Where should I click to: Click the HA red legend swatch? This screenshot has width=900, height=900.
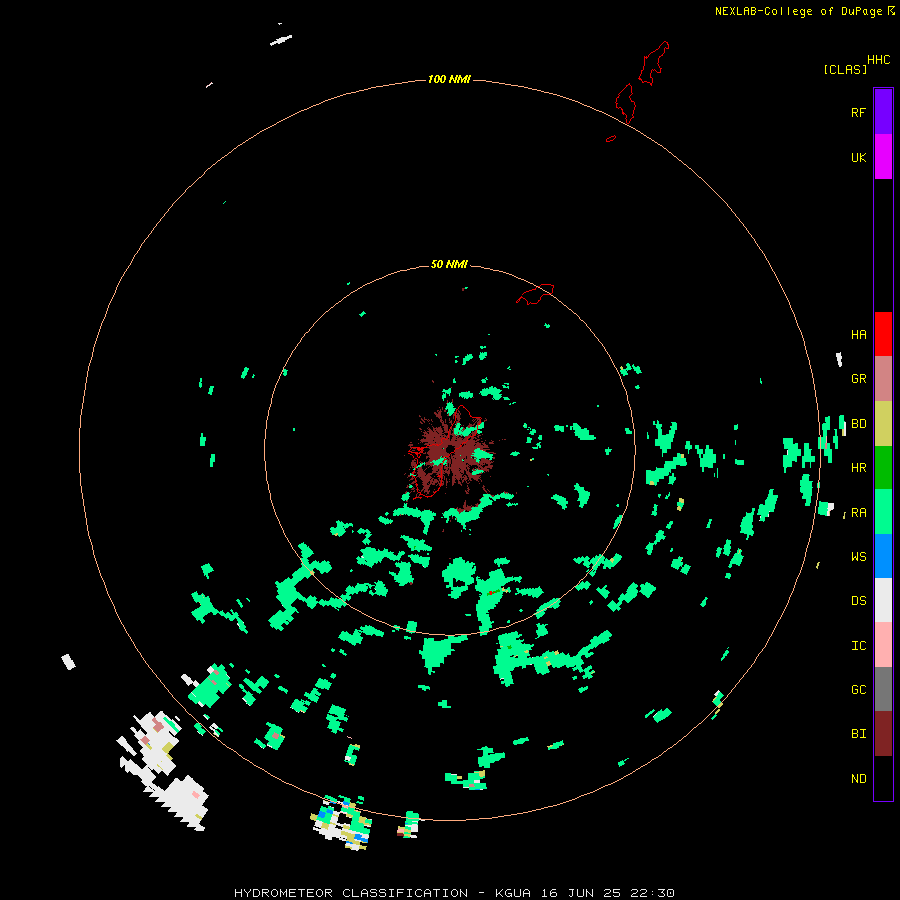(x=883, y=334)
